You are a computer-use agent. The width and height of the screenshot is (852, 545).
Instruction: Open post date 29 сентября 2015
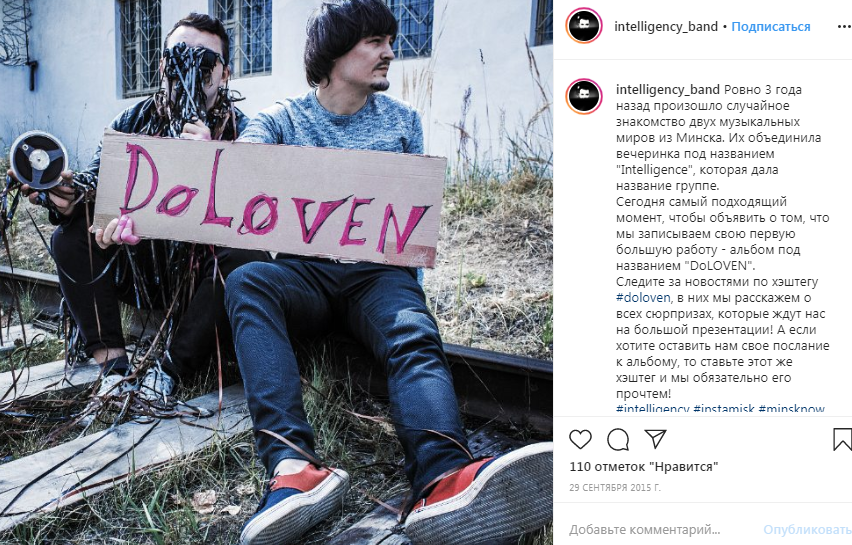pos(615,487)
